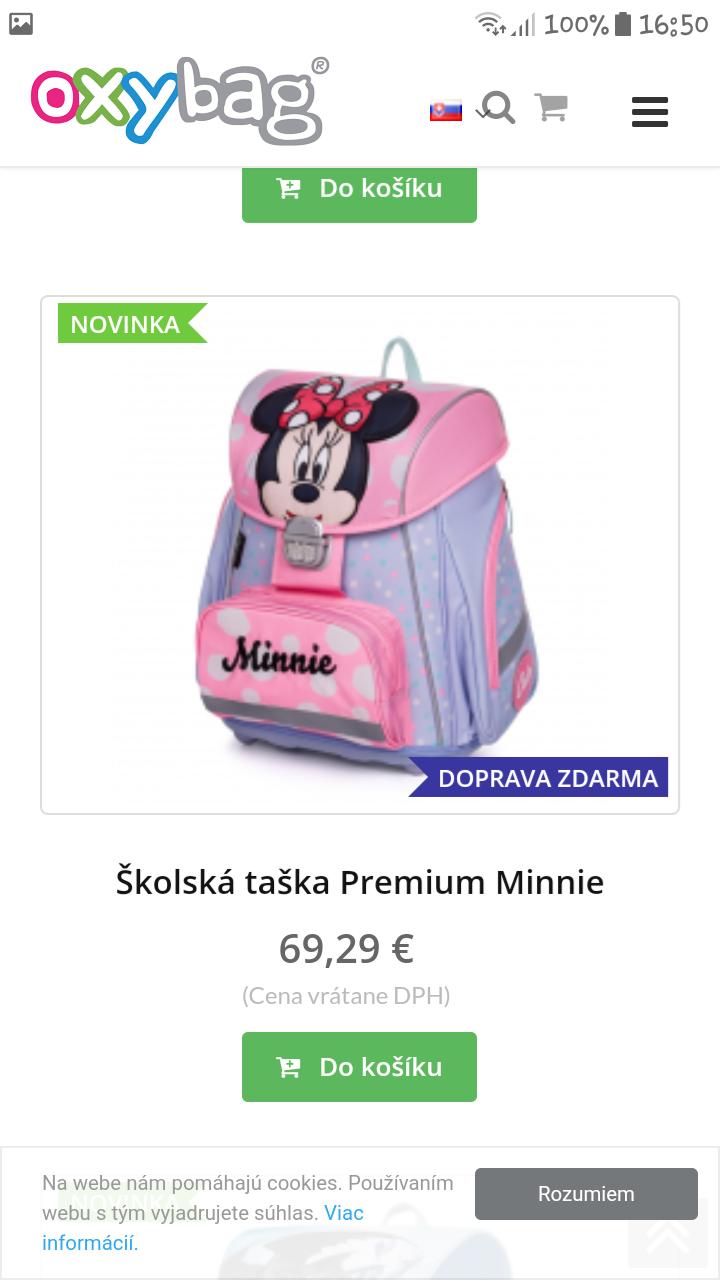The width and height of the screenshot is (720, 1280).
Task: Go to the Oxybag logo homepage
Action: click(180, 100)
